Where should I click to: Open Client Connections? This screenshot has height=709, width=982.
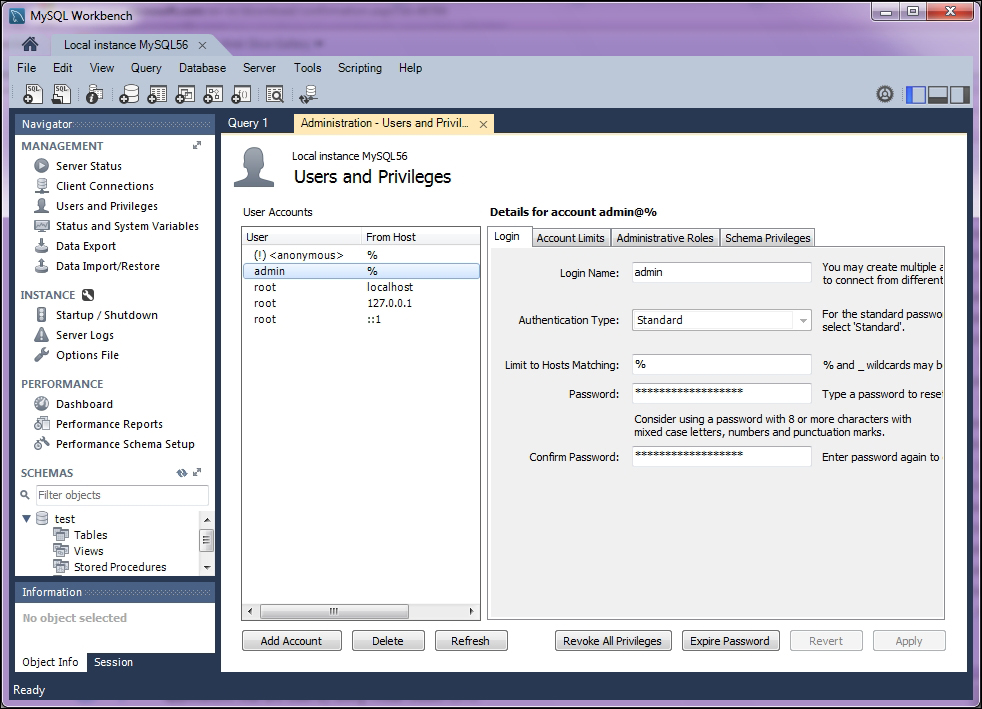coord(105,186)
